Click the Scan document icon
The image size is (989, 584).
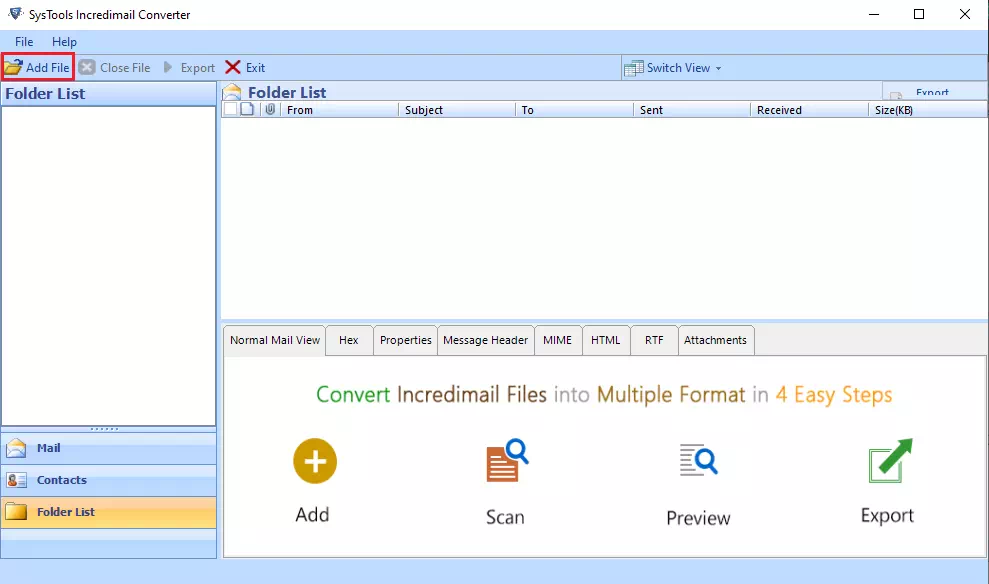click(x=507, y=460)
